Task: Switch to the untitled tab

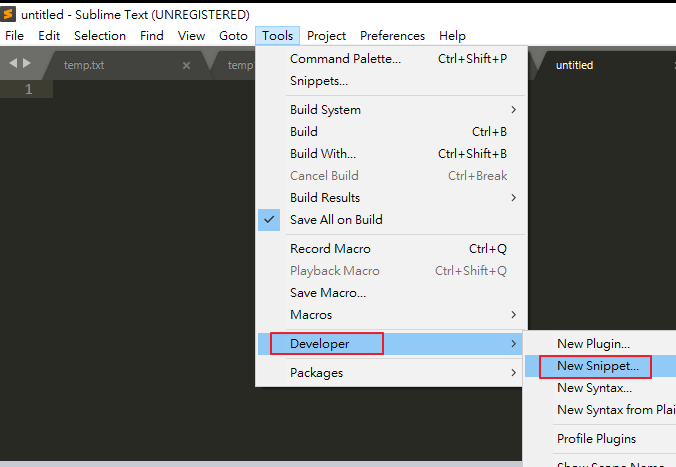Action: 604,66
